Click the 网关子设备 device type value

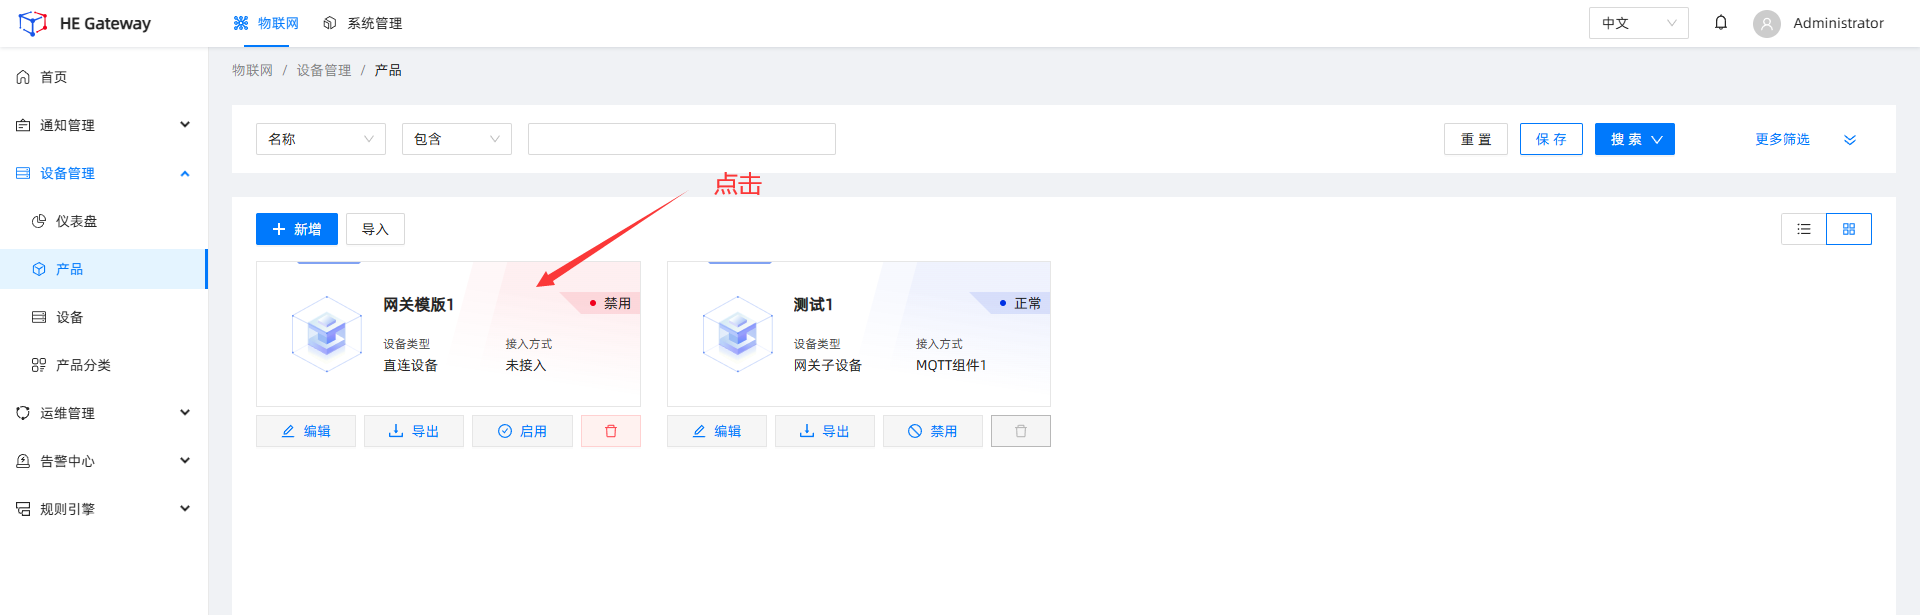[828, 365]
